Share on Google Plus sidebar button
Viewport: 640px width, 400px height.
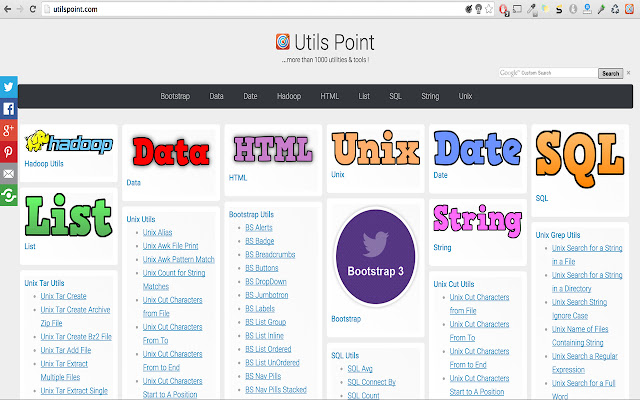pyautogui.click(x=9, y=130)
